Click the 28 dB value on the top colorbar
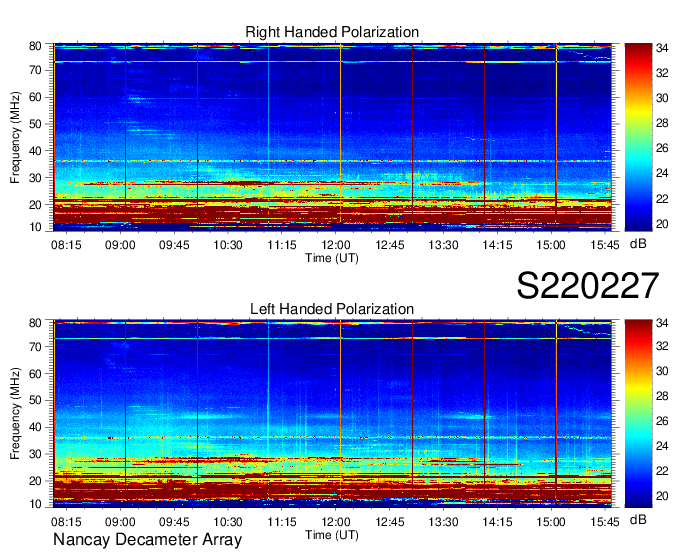 click(662, 123)
